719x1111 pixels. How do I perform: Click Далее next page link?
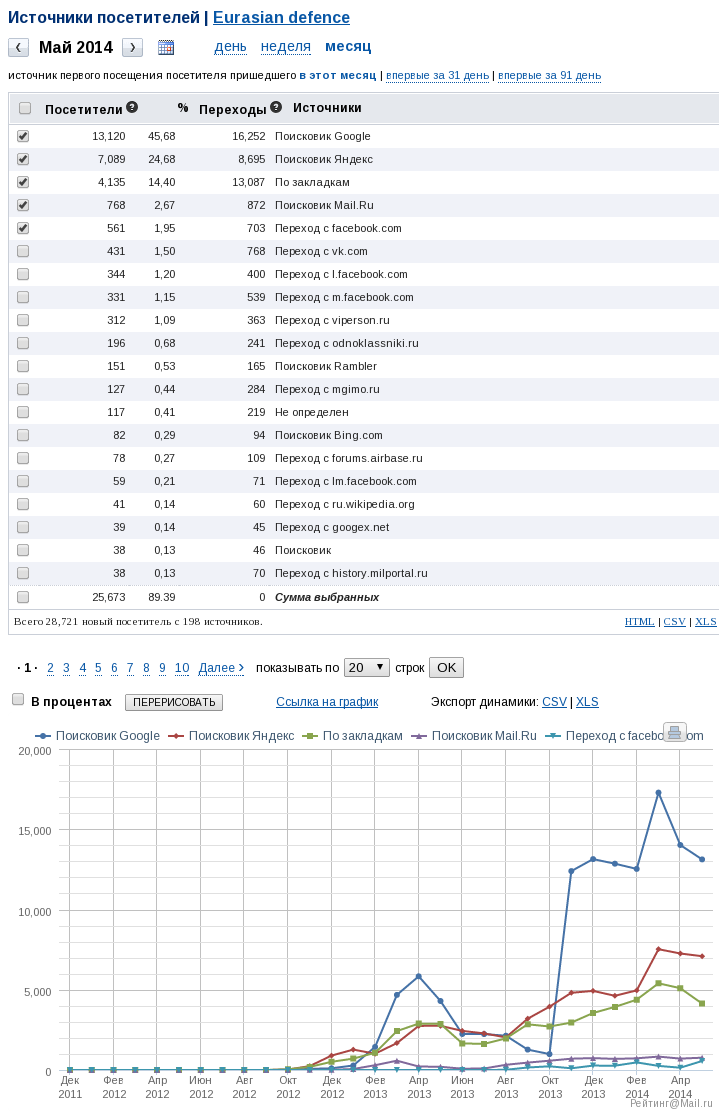222,667
